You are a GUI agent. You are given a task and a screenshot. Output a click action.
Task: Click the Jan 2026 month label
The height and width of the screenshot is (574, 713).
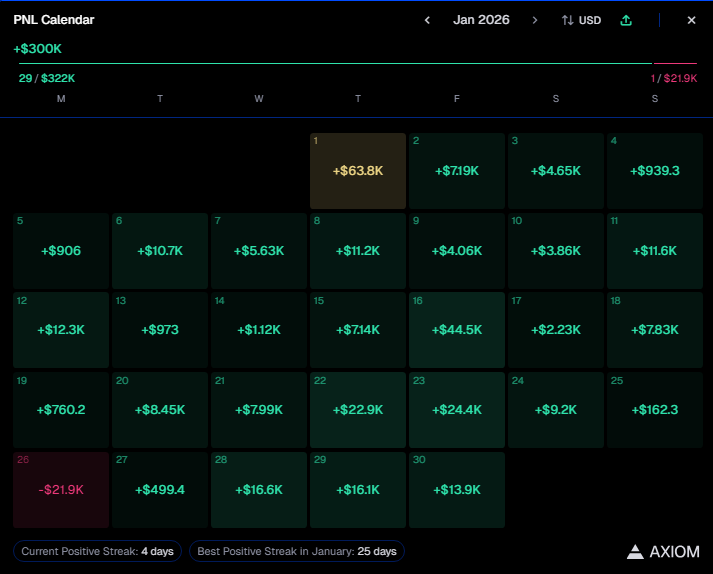(481, 20)
